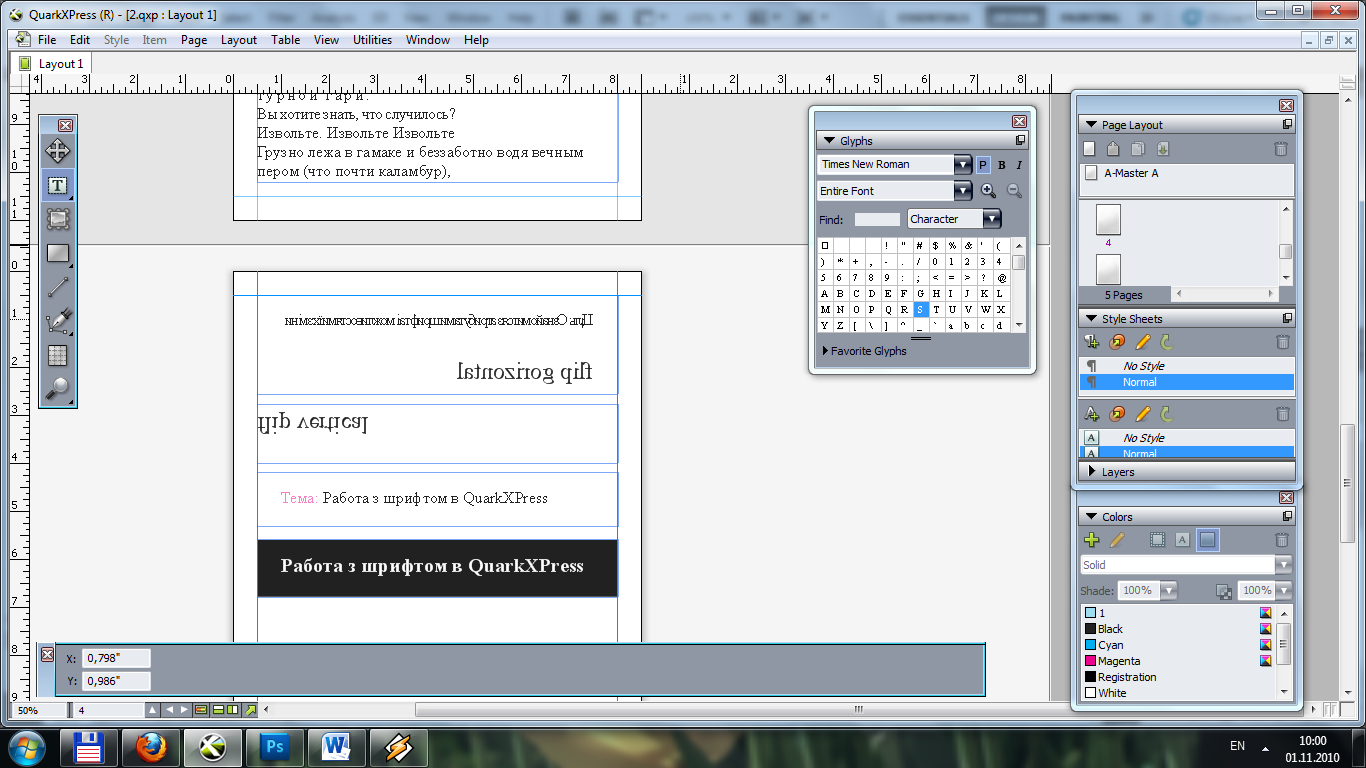Open Times New Roman font dropdown

pos(963,165)
